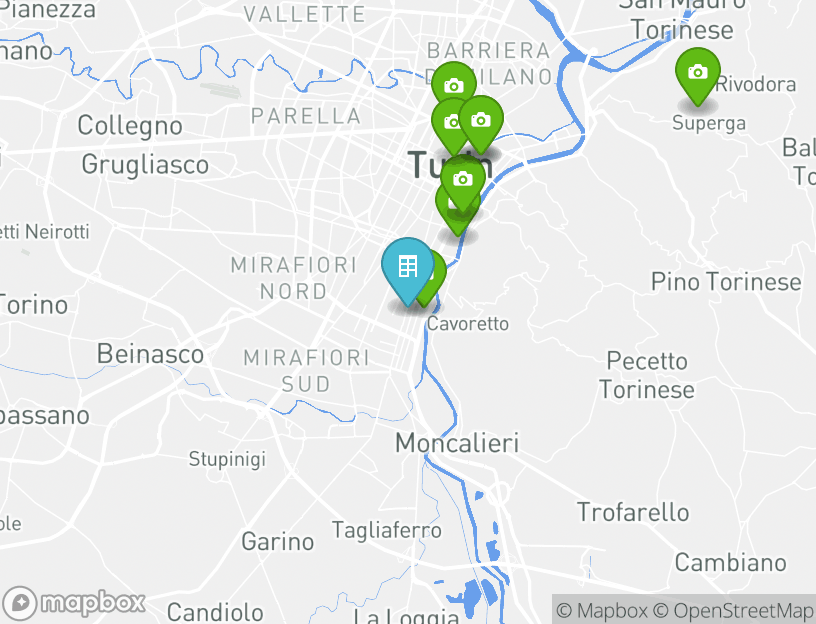The height and width of the screenshot is (624, 816).
Task: Click the MIRAFIORI NORD district label
Action: 294,278
